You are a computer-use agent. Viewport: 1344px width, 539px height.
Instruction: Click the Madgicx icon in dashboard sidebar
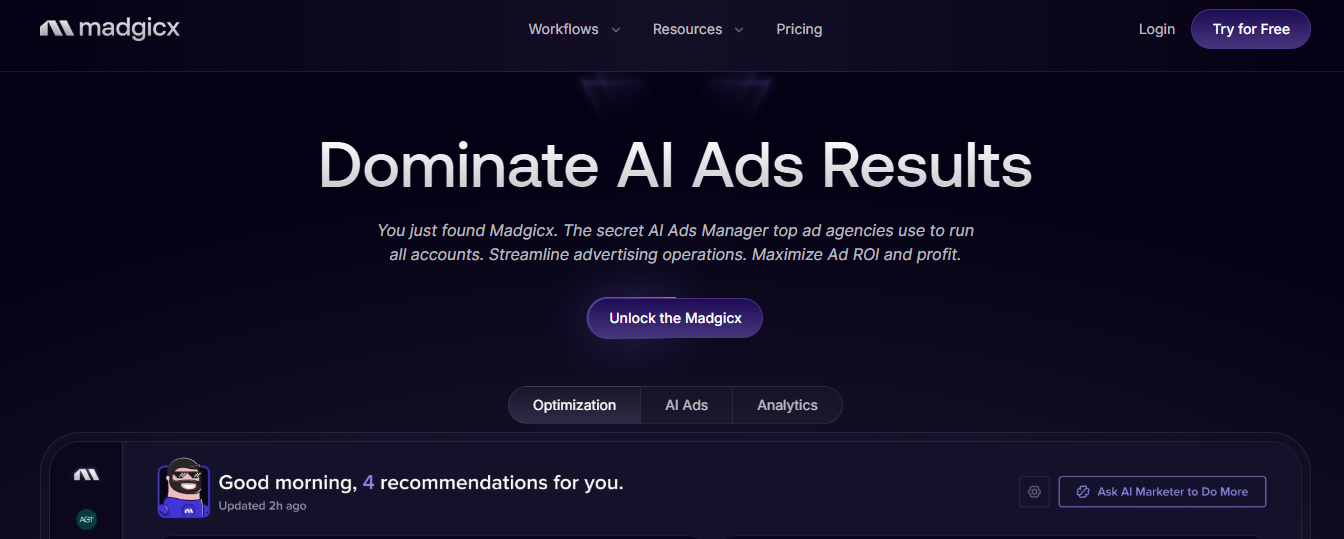click(x=87, y=474)
